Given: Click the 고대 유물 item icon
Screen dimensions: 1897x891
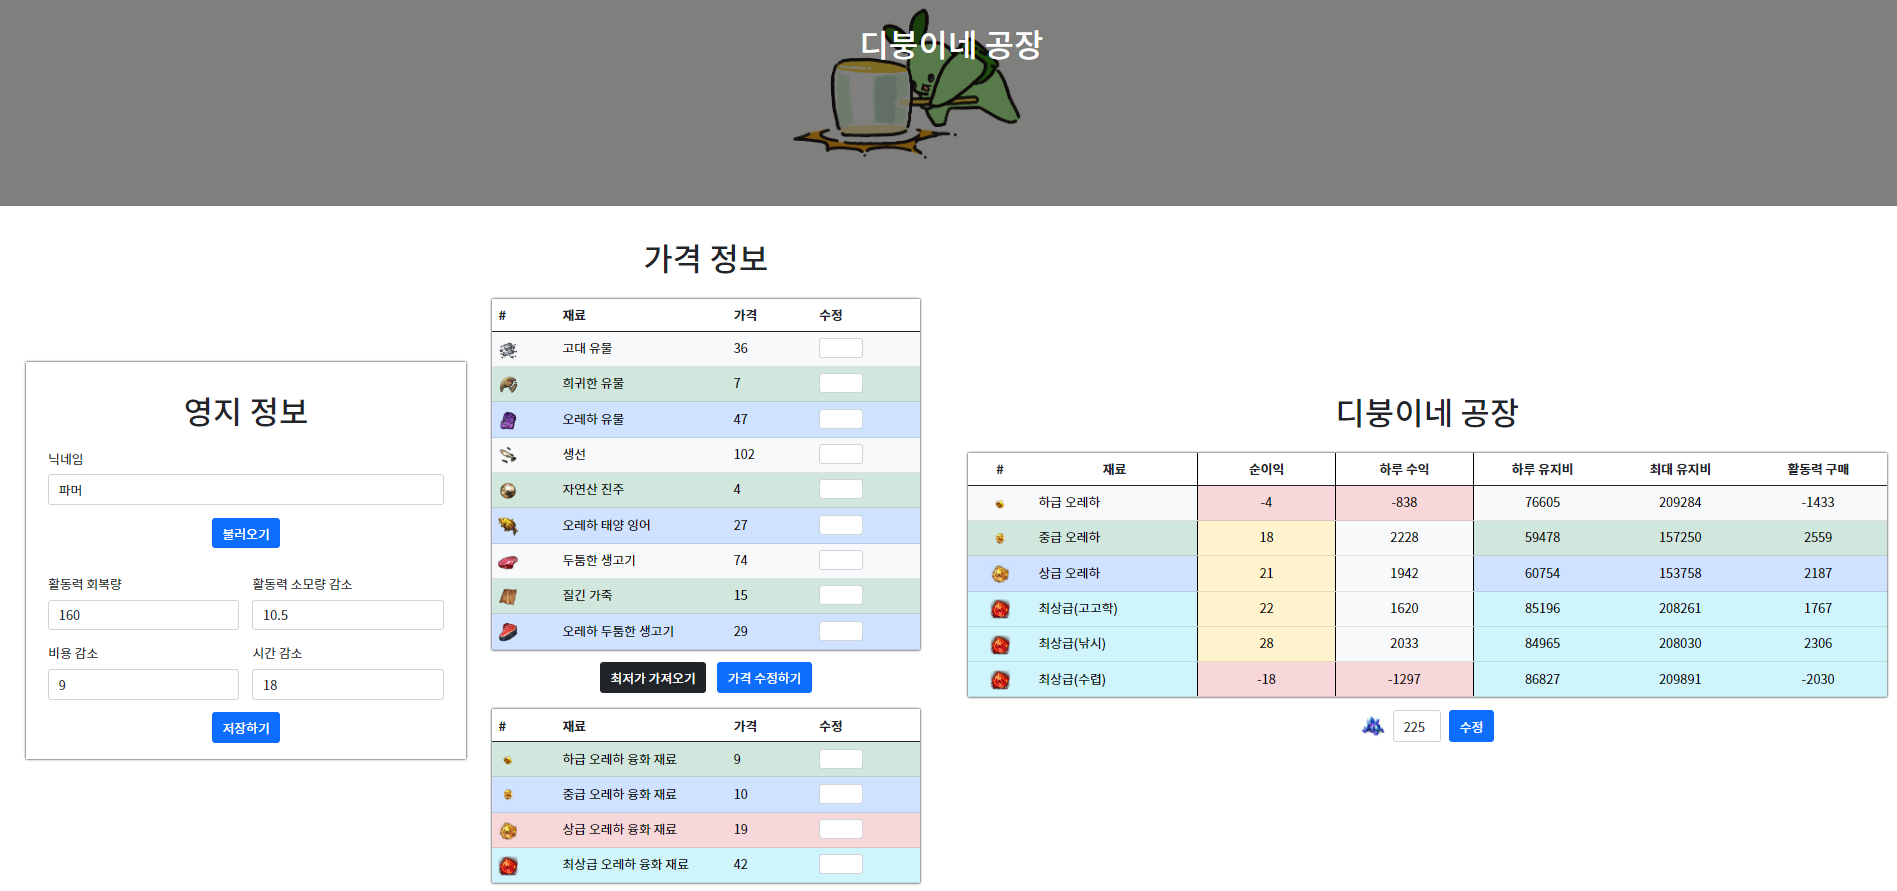Looking at the screenshot, I should point(508,349).
